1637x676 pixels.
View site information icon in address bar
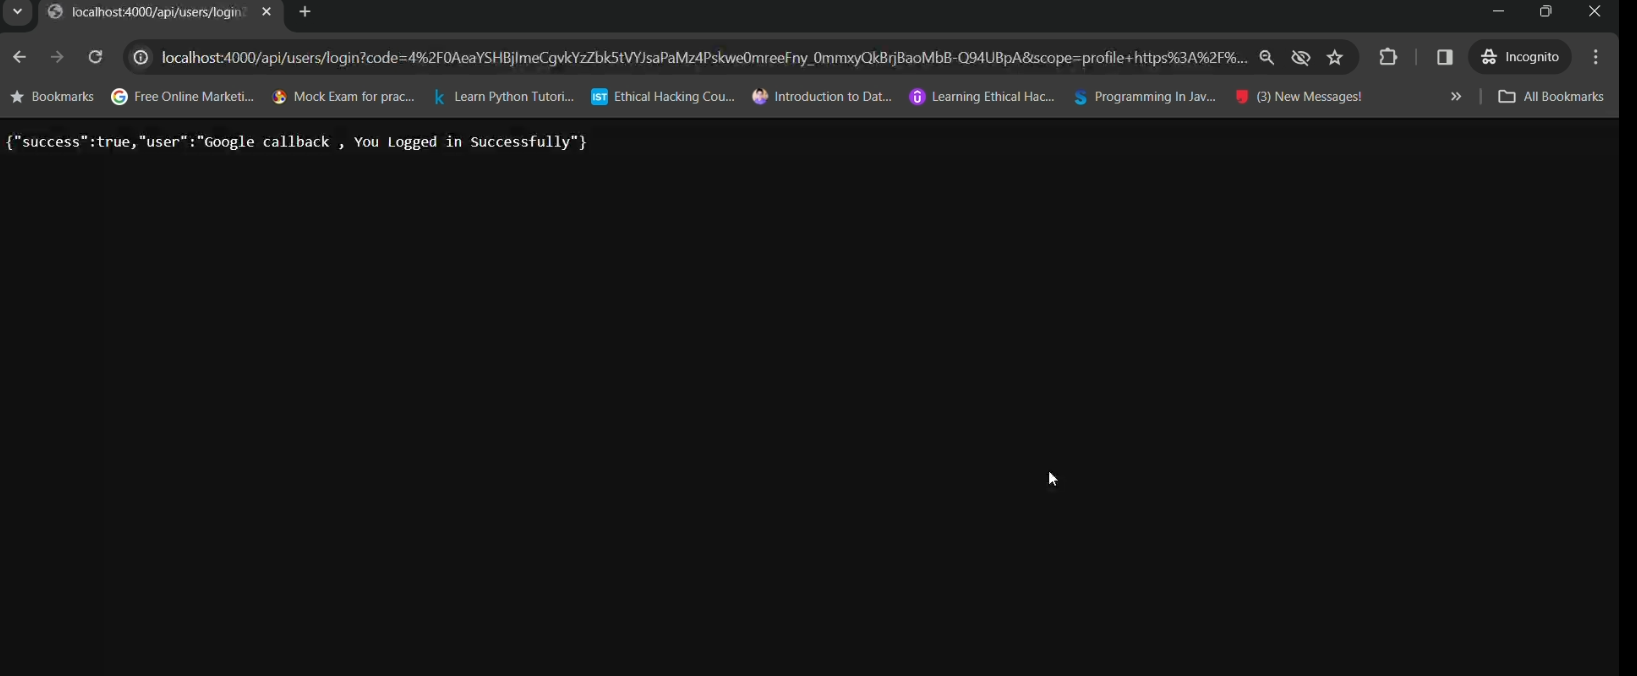click(141, 58)
